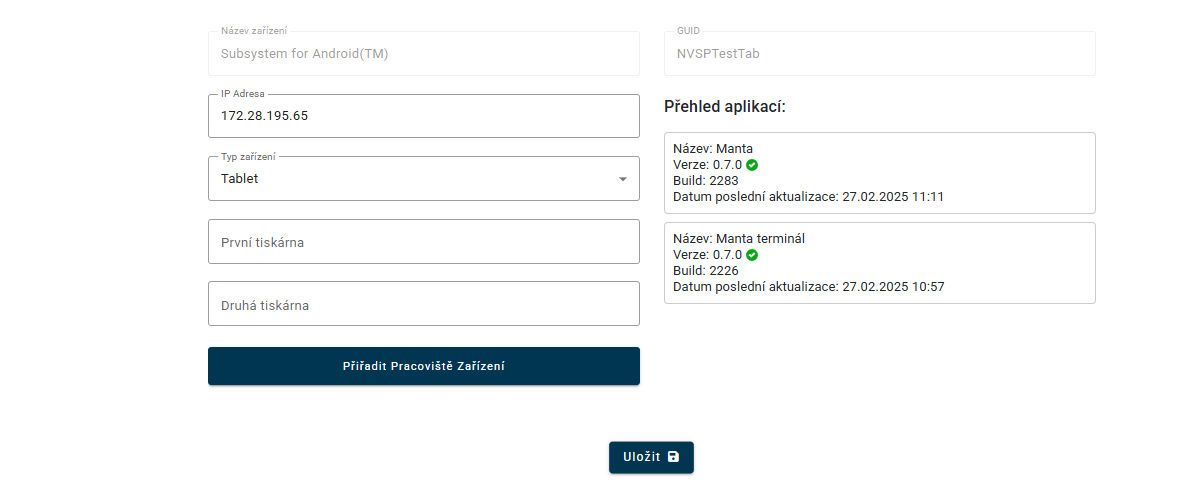
Task: Click the GUID field showing NVSPTestTab
Action: pos(879,54)
